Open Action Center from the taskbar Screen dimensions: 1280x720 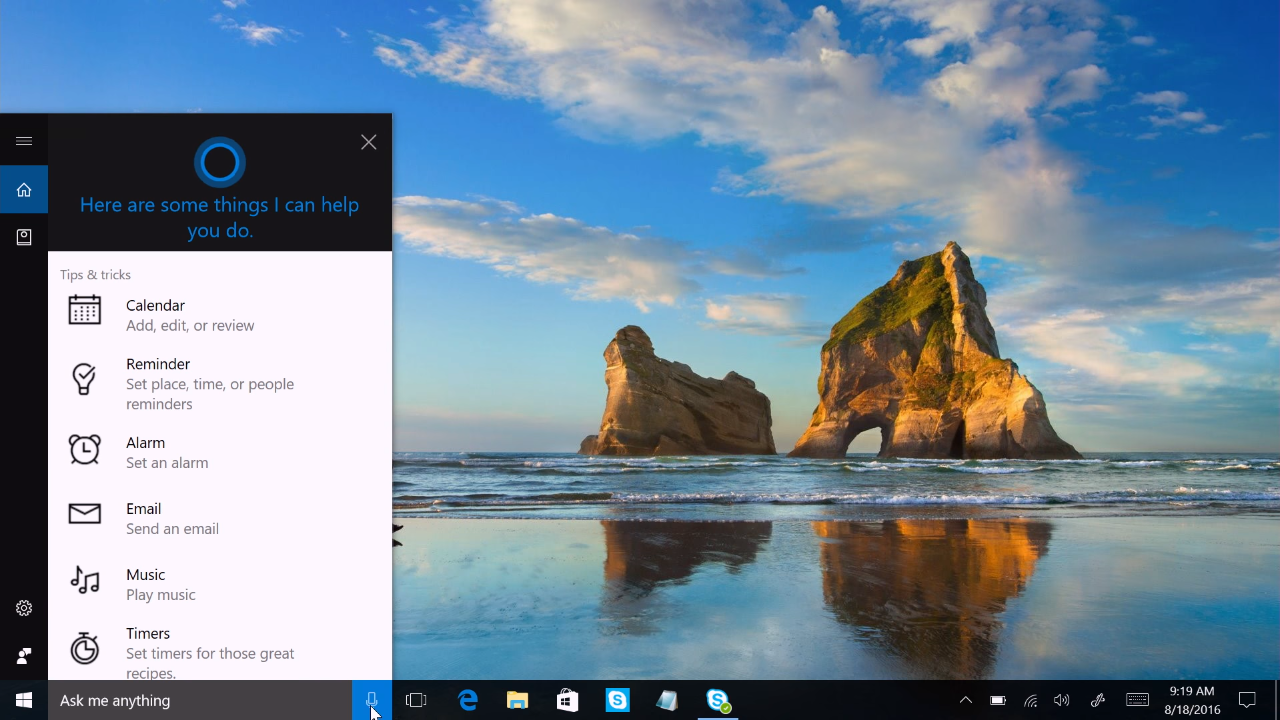[1246, 700]
